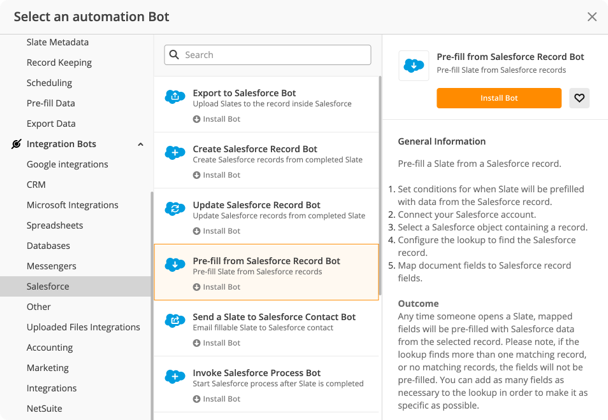The image size is (608, 420).
Task: Click the bot list vertical scrollbar
Action: 380,186
